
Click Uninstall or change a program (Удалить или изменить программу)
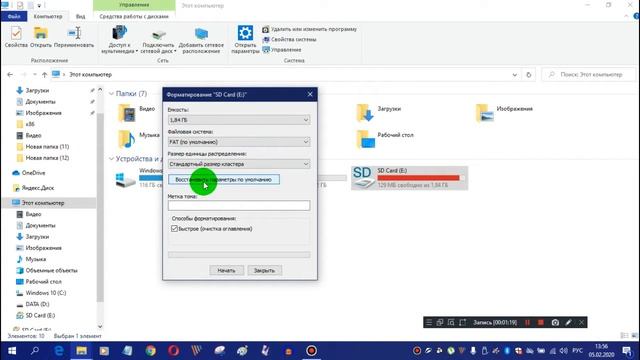(309, 29)
